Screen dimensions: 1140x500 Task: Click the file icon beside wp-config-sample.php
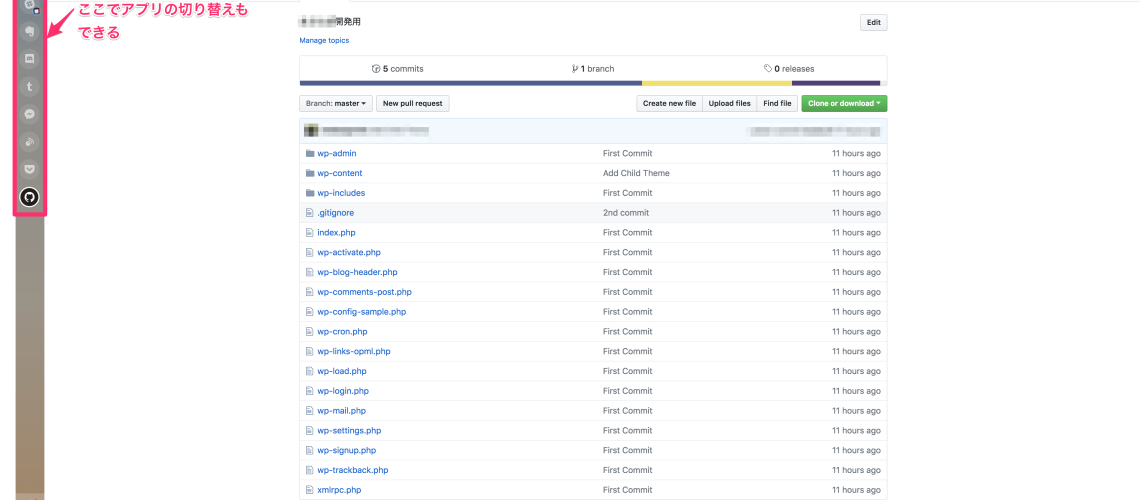click(310, 312)
